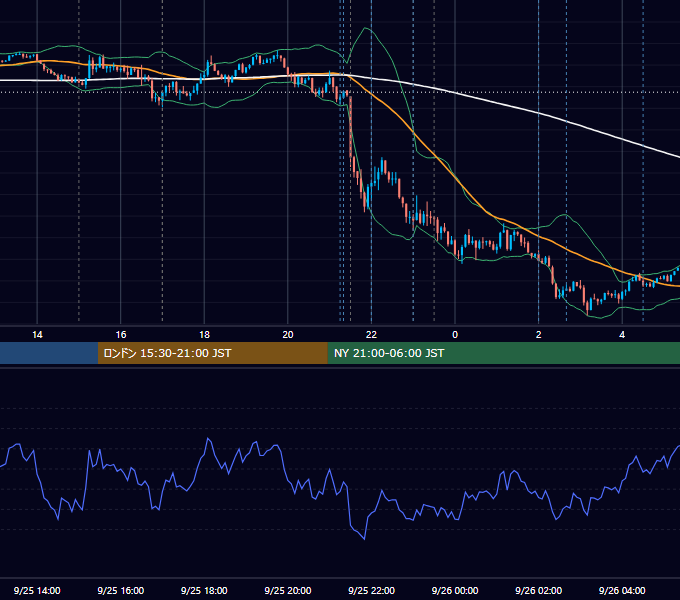
Task: Click the 9/25 18:00 date label
Action: pyautogui.click(x=204, y=590)
